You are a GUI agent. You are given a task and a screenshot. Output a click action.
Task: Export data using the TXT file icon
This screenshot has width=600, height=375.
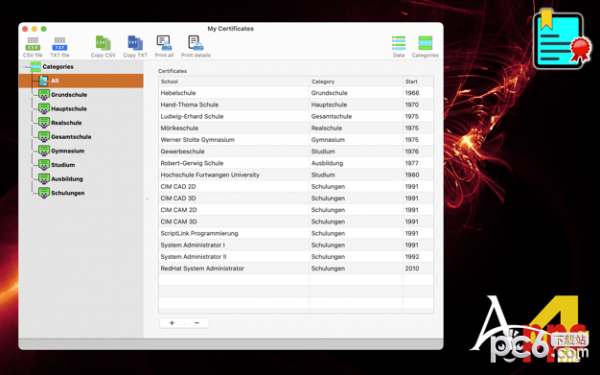pyautogui.click(x=60, y=44)
